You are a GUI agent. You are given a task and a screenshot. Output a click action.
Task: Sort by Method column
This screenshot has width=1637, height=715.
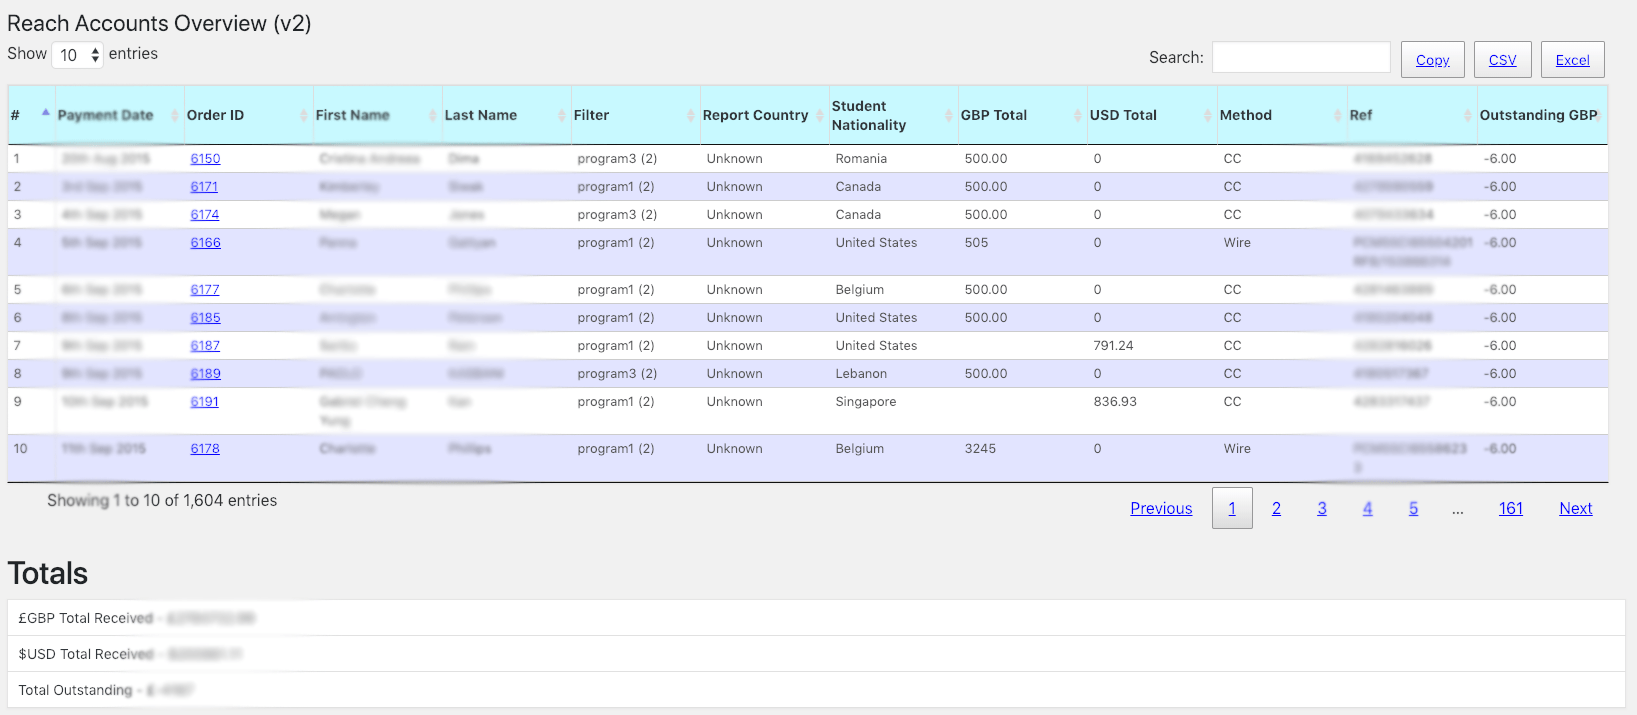tap(1281, 115)
